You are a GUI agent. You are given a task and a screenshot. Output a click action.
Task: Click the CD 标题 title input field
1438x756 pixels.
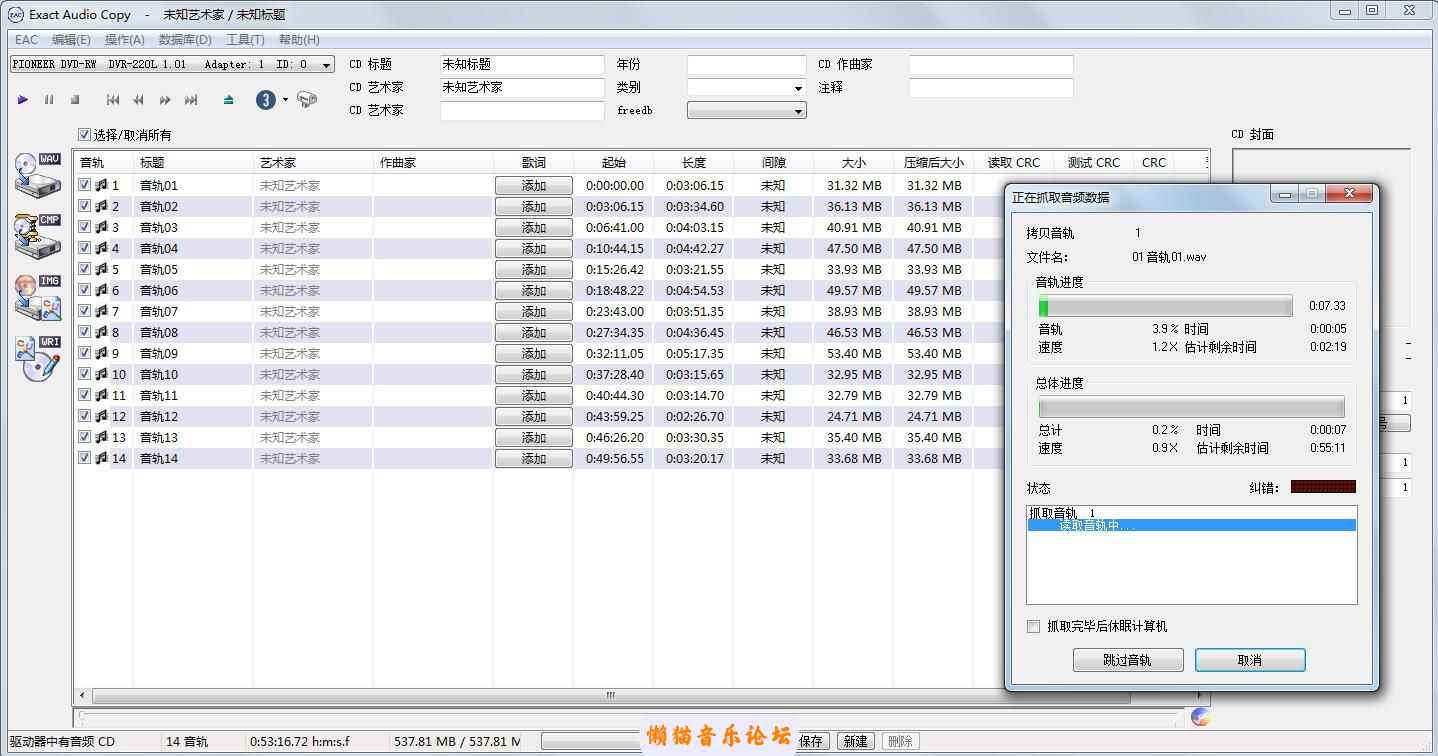[522, 64]
